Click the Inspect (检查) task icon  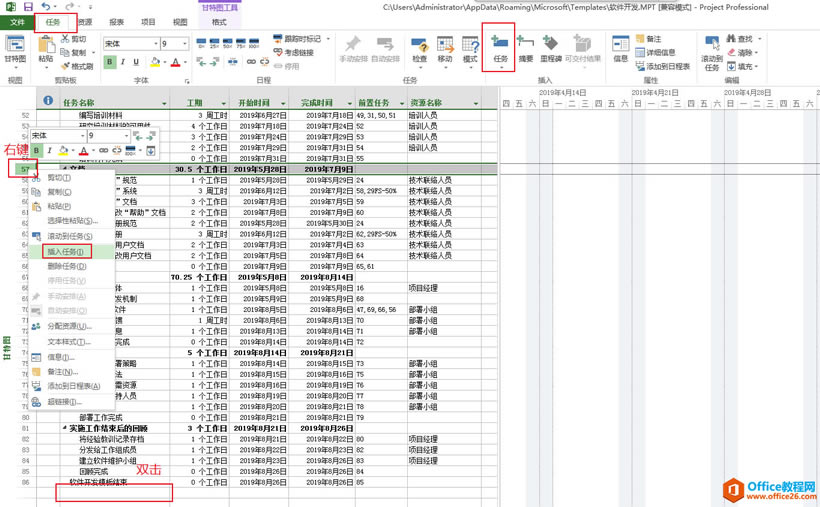419,50
